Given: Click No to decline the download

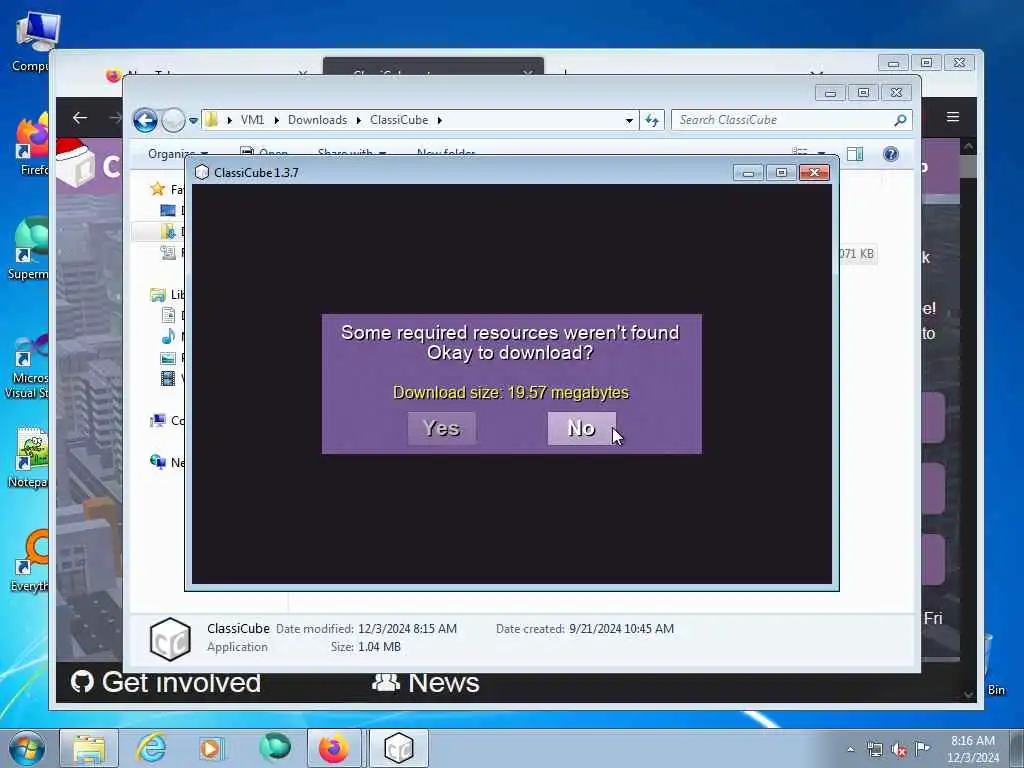Looking at the screenshot, I should click(581, 428).
